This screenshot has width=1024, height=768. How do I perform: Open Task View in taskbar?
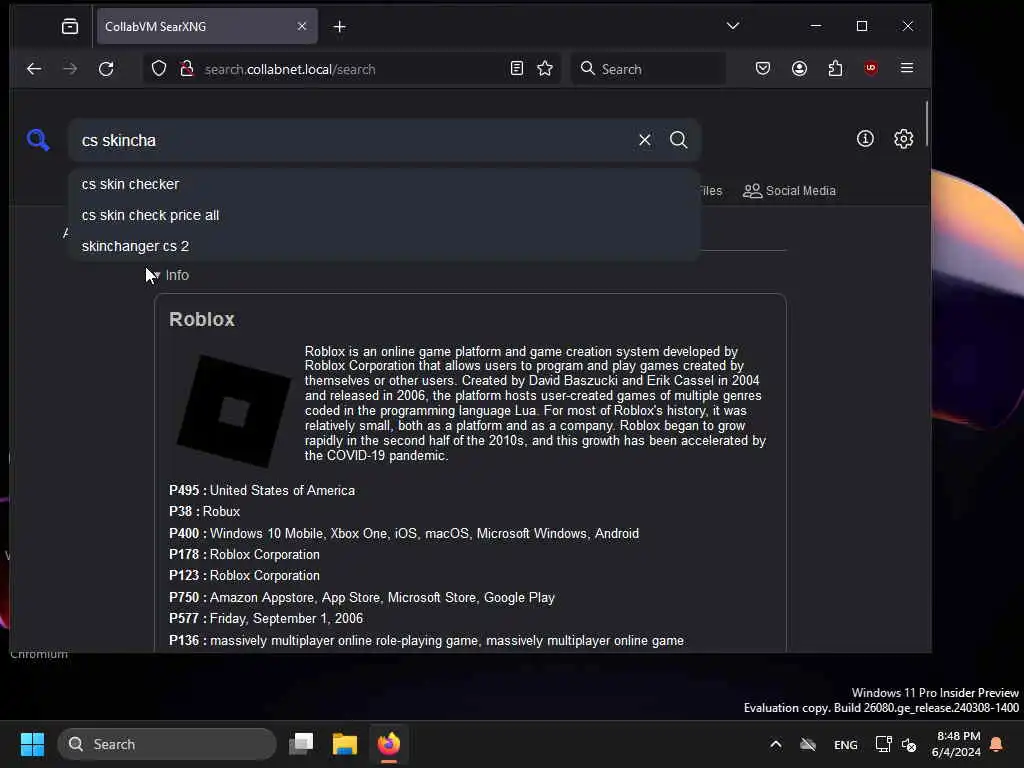(x=301, y=744)
